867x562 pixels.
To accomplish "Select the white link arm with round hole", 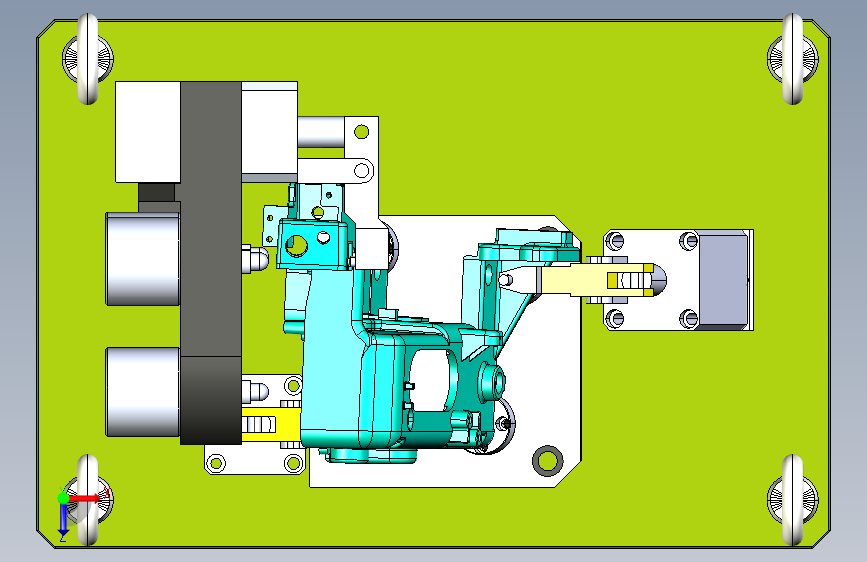I will click(x=335, y=170).
